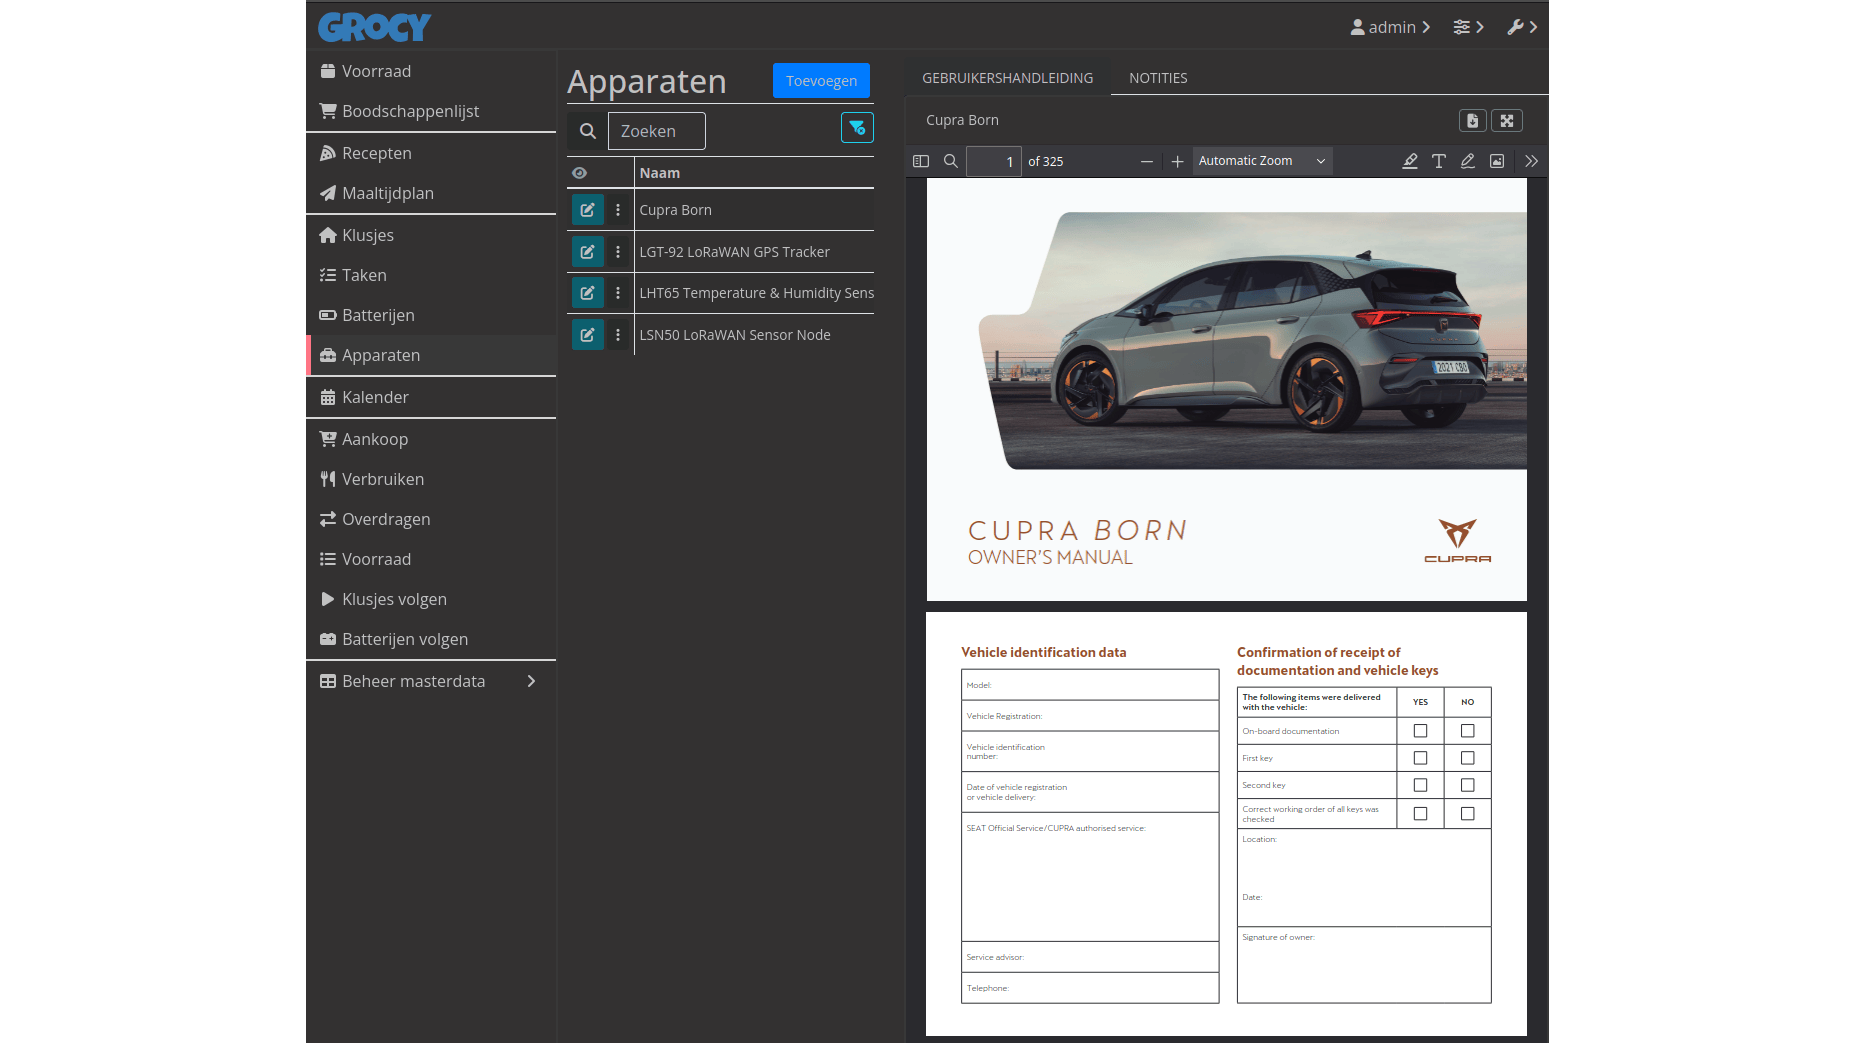Expand Beheer masterdata submenu
Viewport: 1854px width, 1043px height.
[x=431, y=681]
